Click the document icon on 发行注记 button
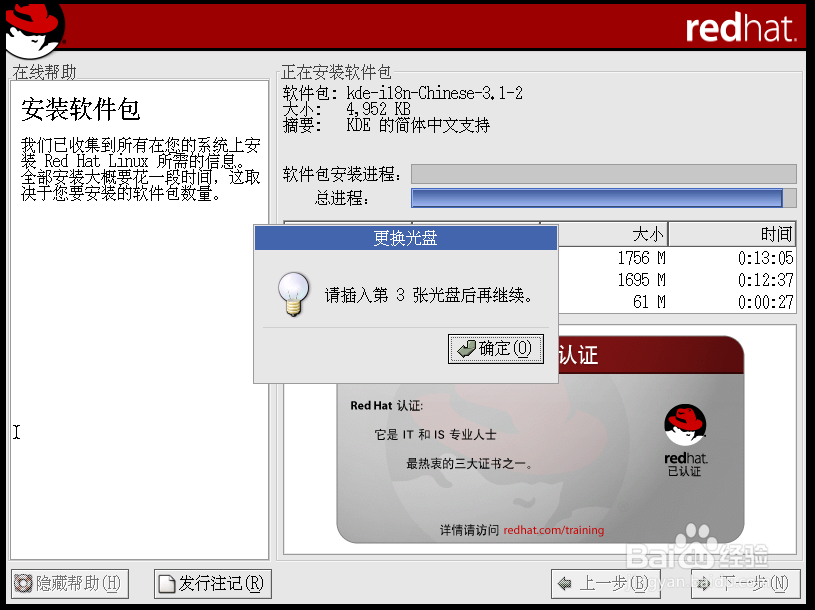Viewport: 815px width, 610px height. point(166,584)
